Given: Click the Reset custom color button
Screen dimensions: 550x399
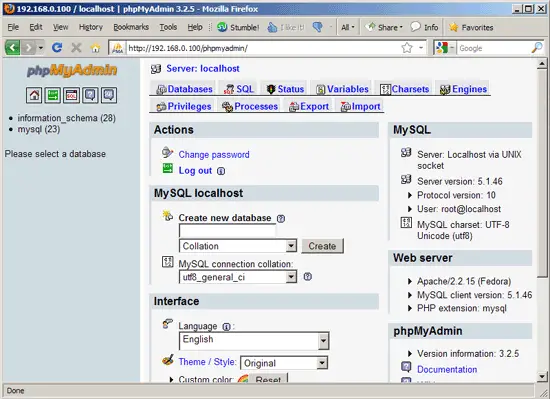Looking at the screenshot, I should pyautogui.click(x=268, y=379).
